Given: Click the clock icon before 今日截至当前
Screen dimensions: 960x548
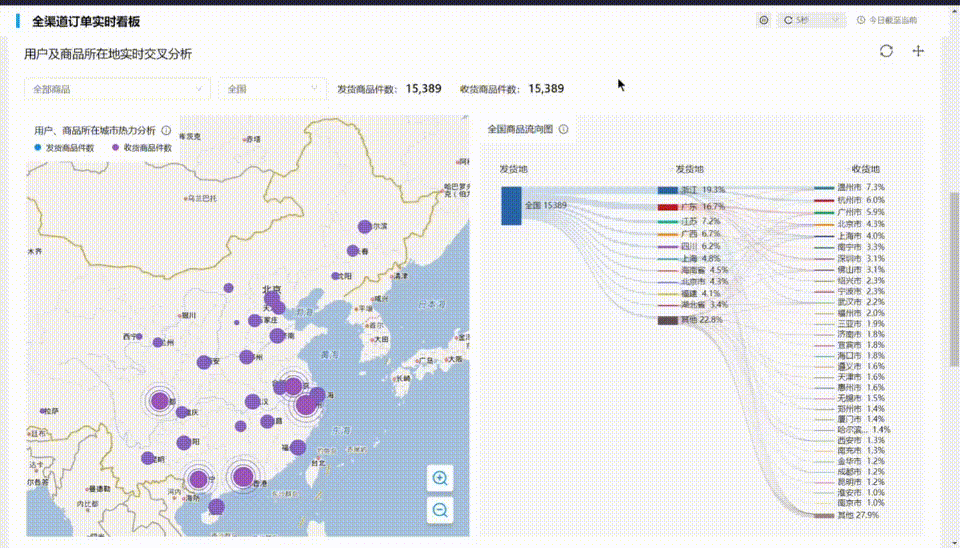Looking at the screenshot, I should point(861,20).
